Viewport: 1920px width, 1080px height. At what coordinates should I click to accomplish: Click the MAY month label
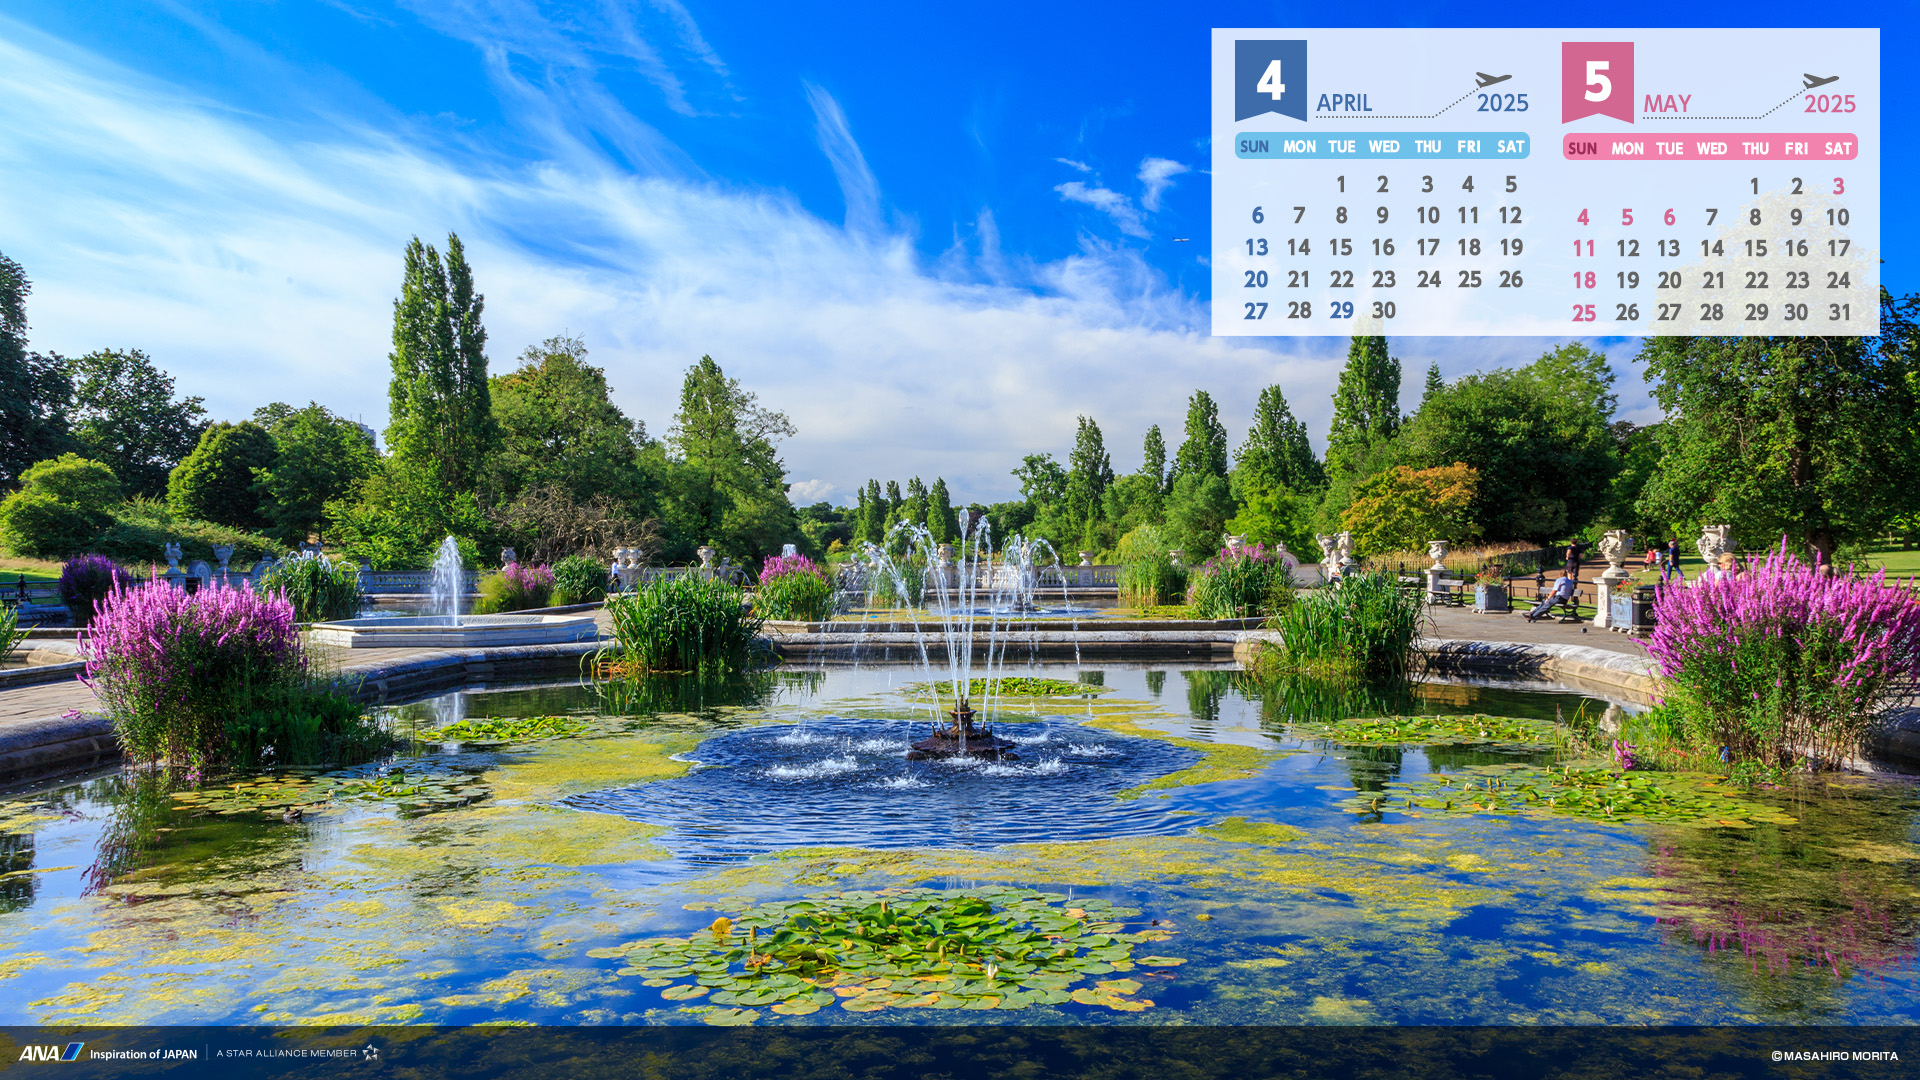point(1666,104)
